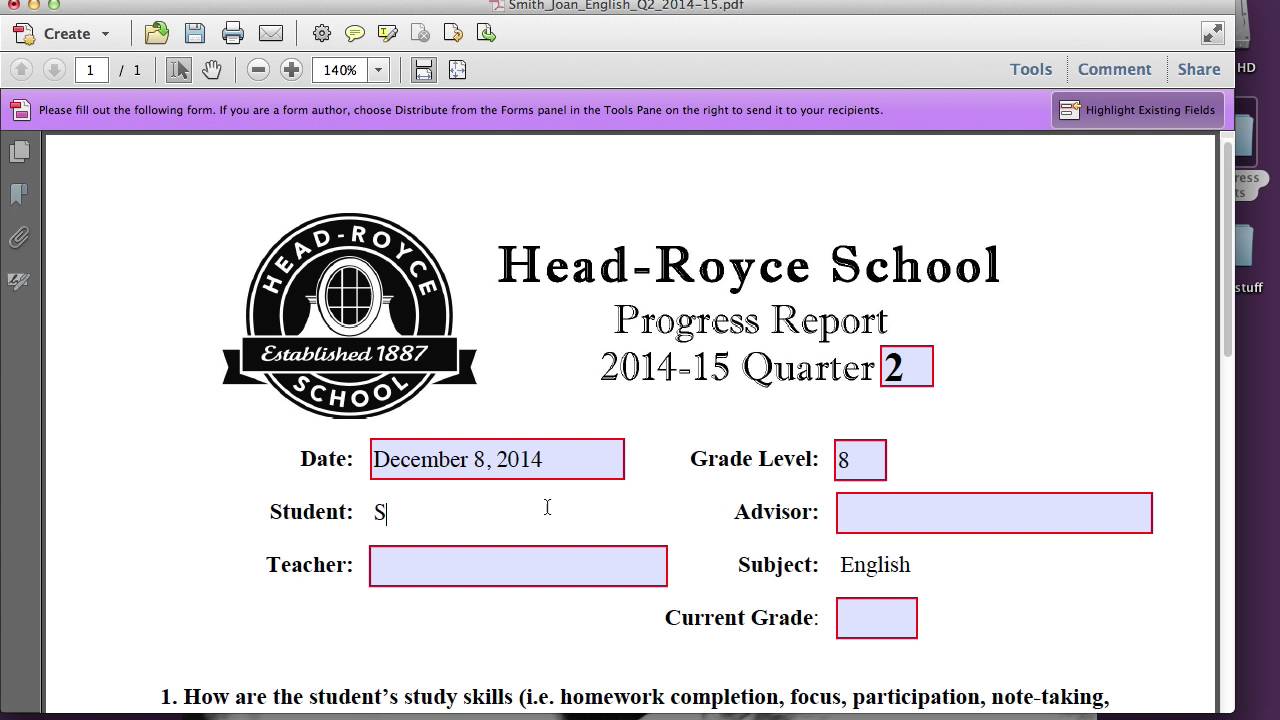Click the page number field
Viewport: 1280px width, 720px height.
(91, 70)
